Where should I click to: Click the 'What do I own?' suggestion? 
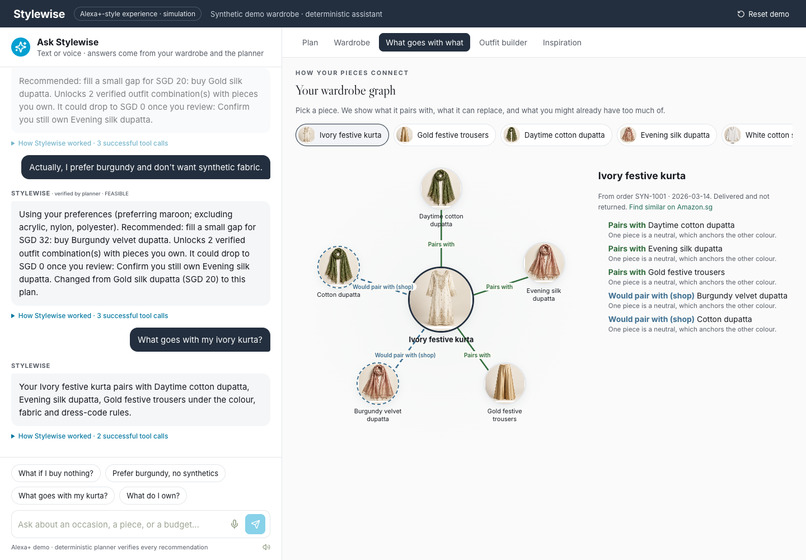coord(153,496)
